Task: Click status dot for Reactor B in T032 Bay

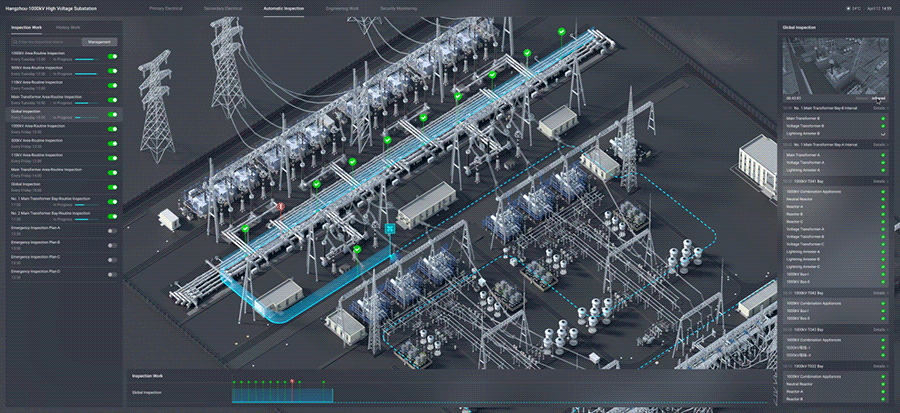Action: point(883,399)
